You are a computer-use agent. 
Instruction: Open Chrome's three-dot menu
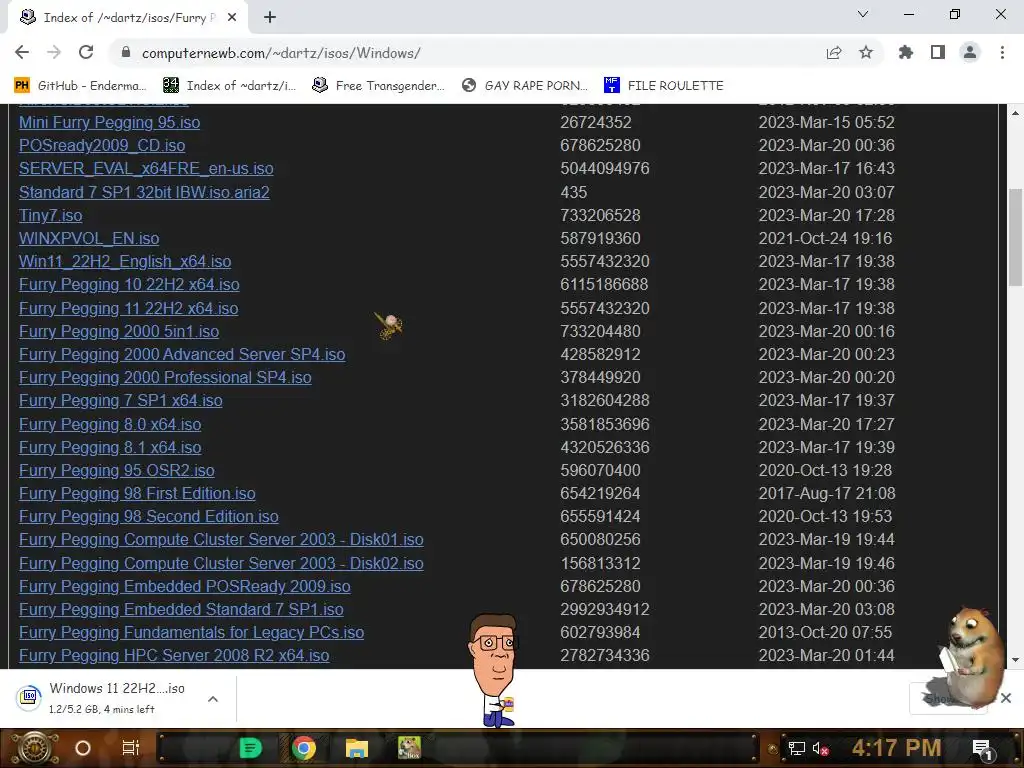[1002, 52]
